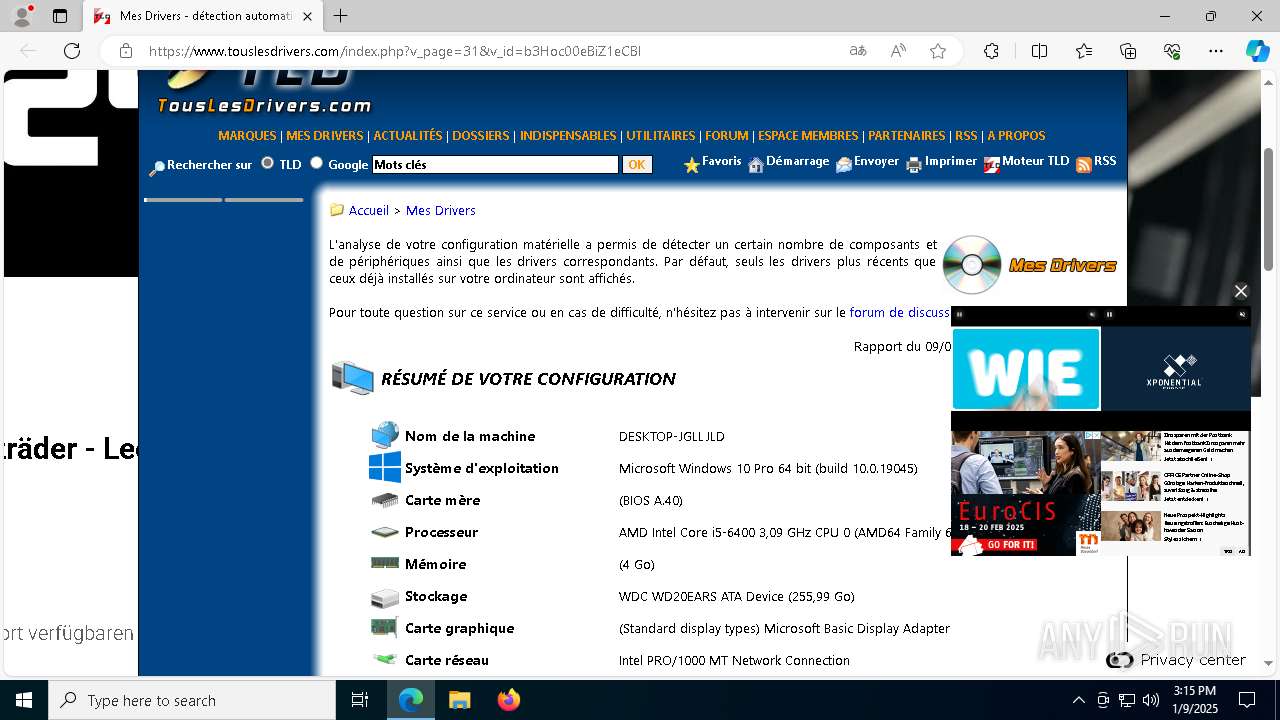Screen dimensions: 1280x720
Task: Click the Favoris star icon
Action: pyautogui.click(x=691, y=165)
